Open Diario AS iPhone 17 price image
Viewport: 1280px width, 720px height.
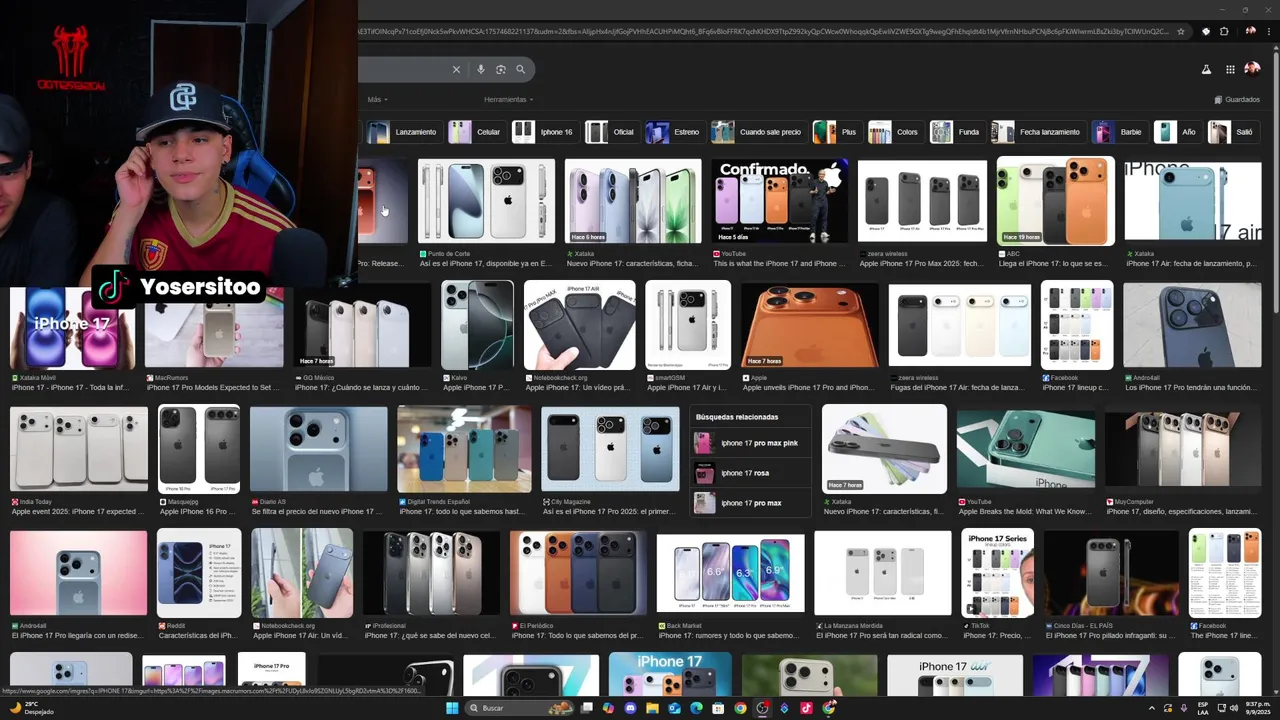click(x=318, y=449)
